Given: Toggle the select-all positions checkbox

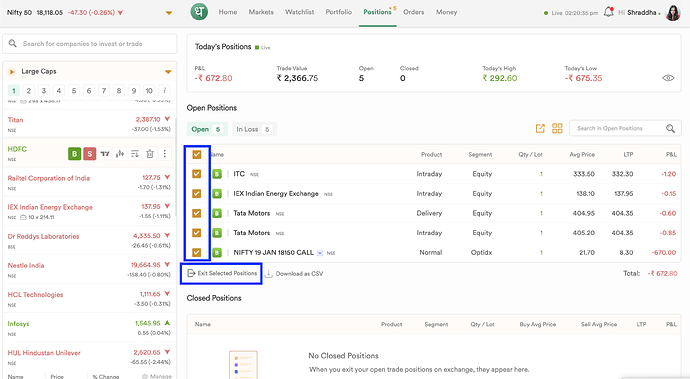Looking at the screenshot, I should coord(197,155).
